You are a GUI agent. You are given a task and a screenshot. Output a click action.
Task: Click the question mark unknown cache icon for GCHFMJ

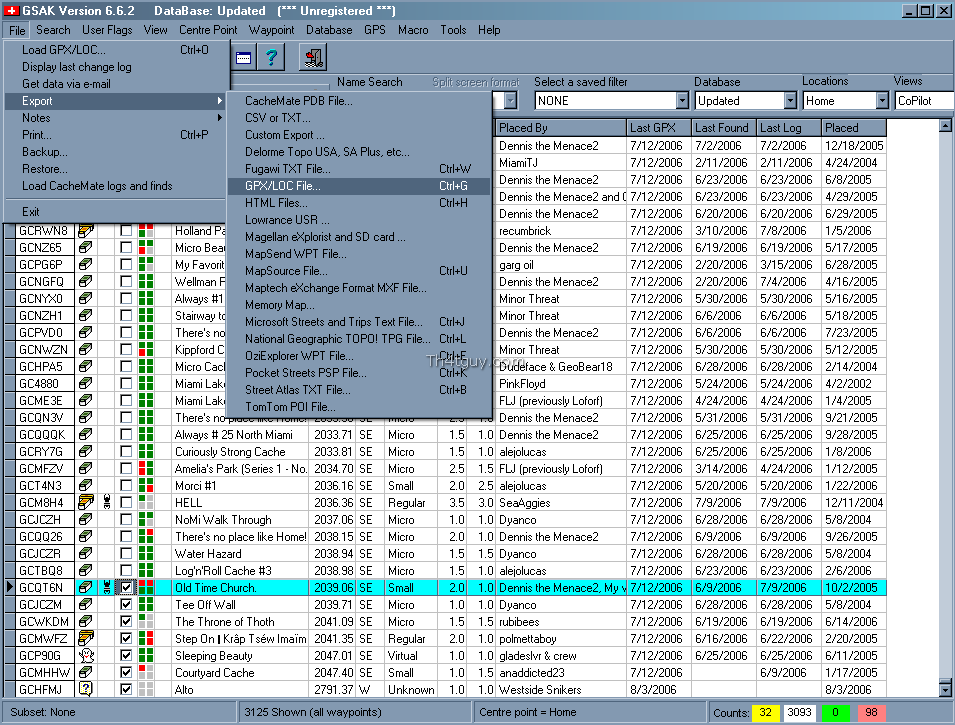(86, 689)
